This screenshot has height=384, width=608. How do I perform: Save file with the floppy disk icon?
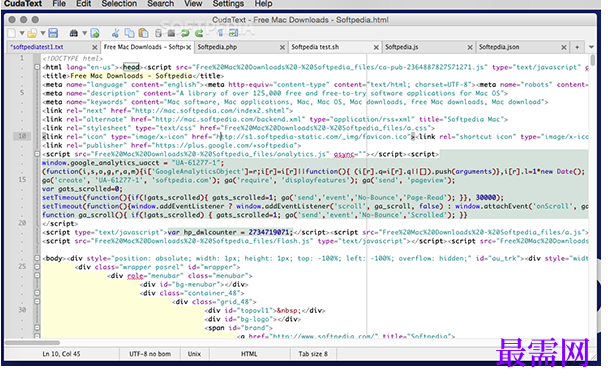53,33
